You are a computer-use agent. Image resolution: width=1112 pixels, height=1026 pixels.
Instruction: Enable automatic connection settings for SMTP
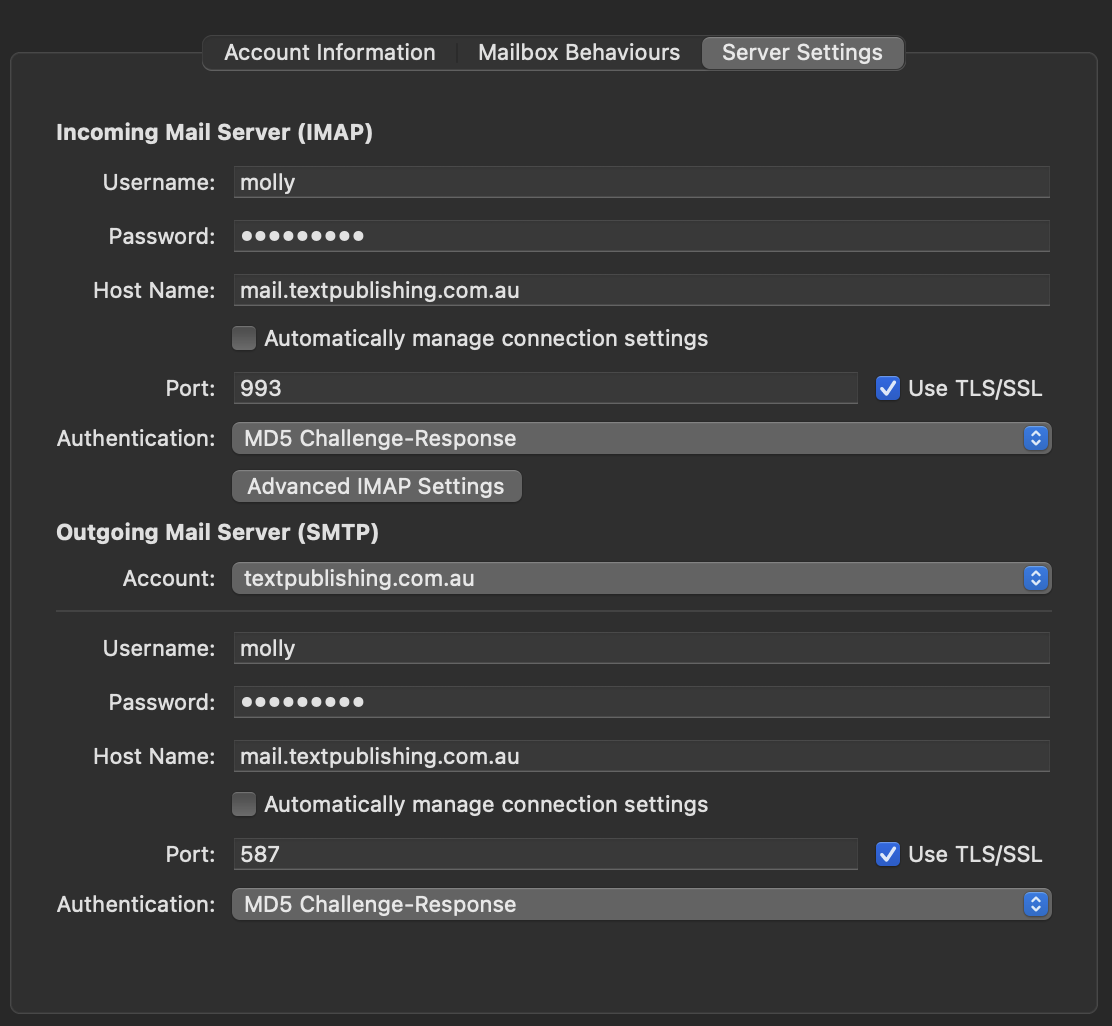[x=244, y=804]
